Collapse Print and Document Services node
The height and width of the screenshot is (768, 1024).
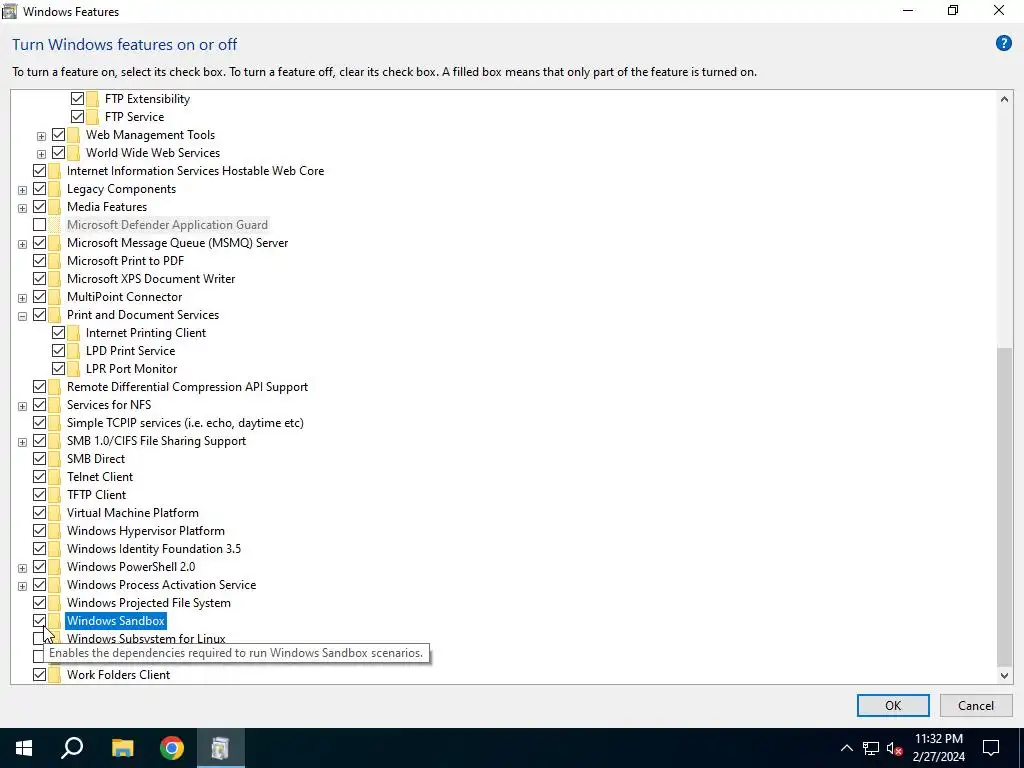22,316
